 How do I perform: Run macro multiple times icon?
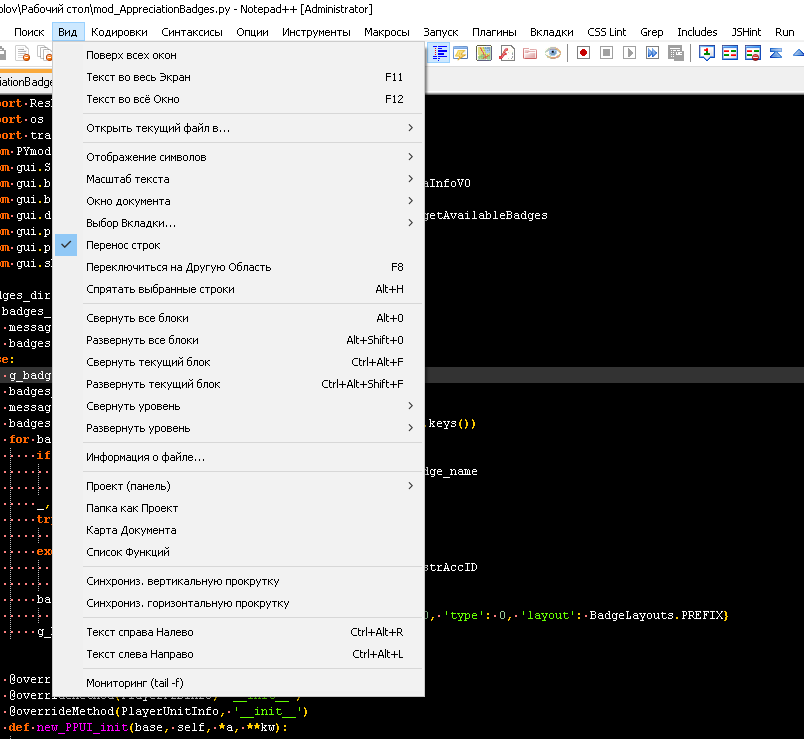click(x=652, y=53)
